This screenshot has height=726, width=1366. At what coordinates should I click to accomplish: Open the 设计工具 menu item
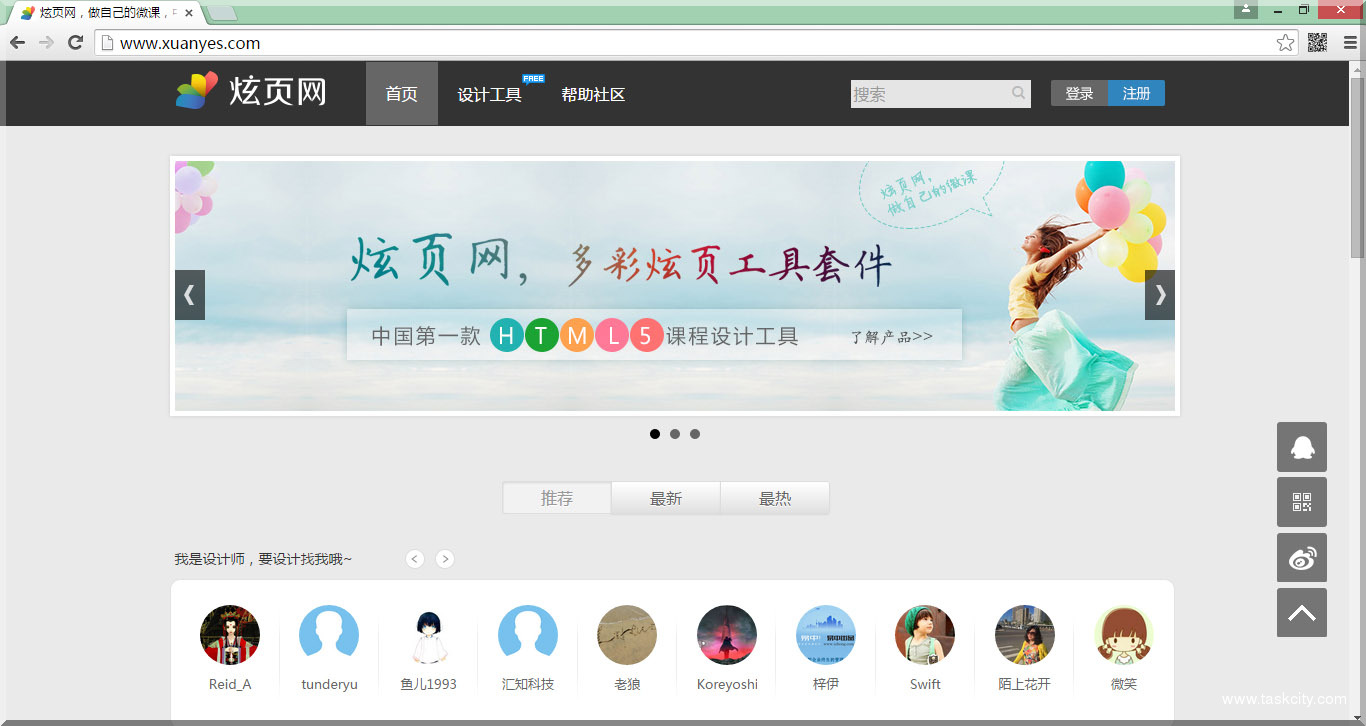coord(490,95)
